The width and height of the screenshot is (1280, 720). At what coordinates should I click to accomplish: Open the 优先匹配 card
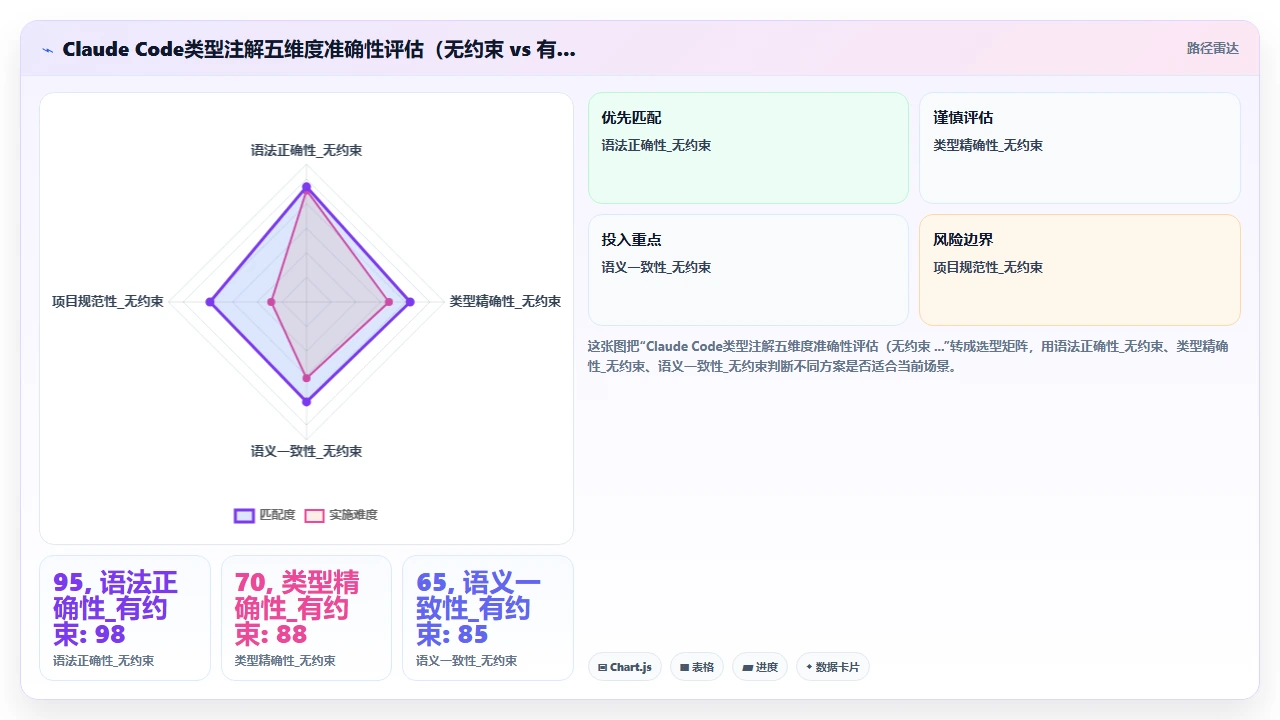coord(748,148)
